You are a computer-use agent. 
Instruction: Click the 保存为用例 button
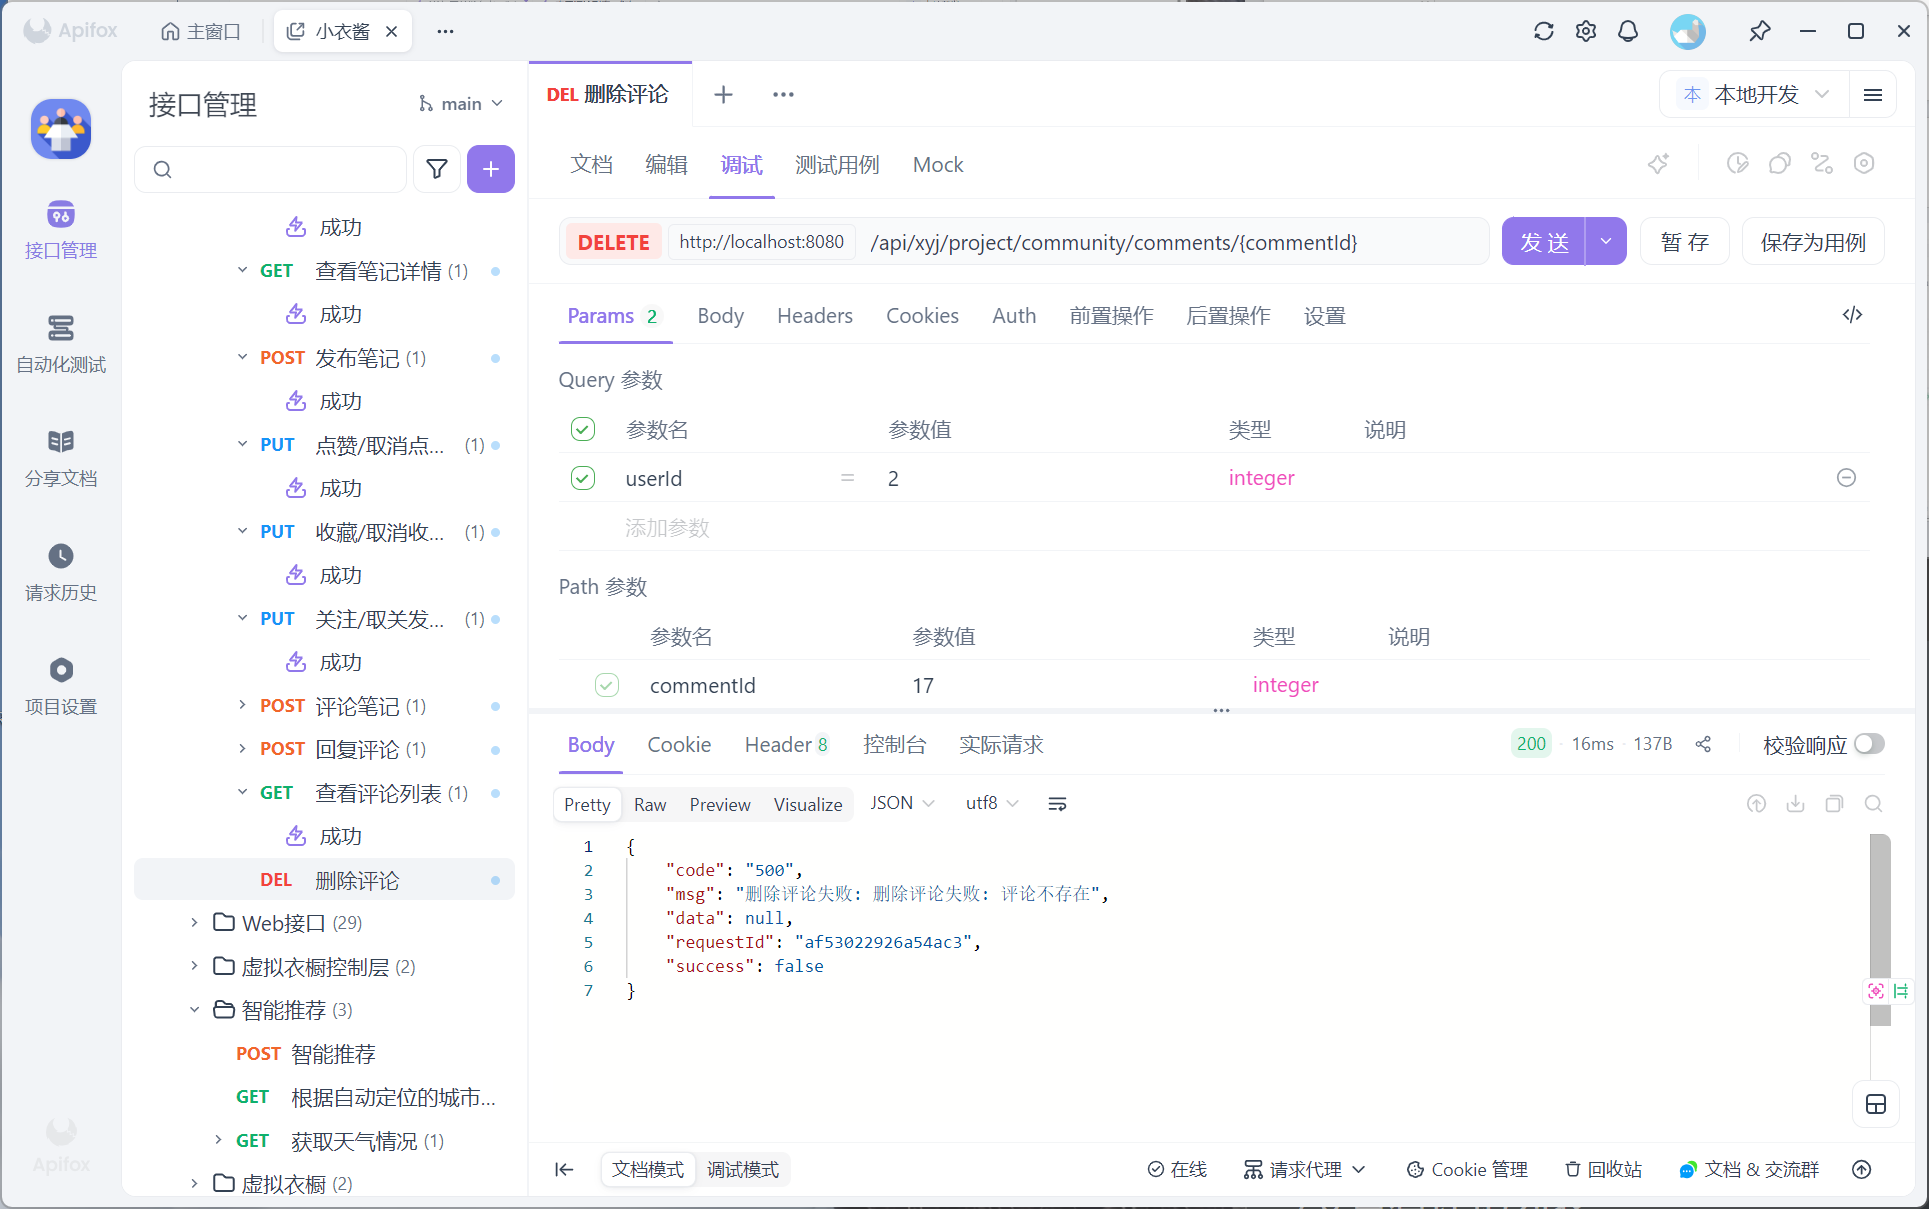click(x=1812, y=242)
